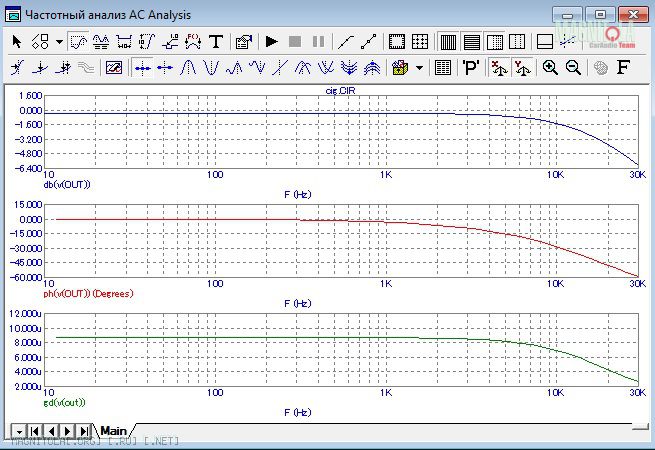Select the Vertical tag measurement tool
Image resolution: width=655 pixels, height=450 pixels.
(x=147, y=42)
